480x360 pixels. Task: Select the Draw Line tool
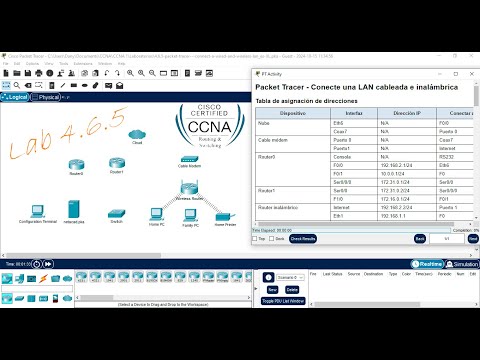[x=63, y=85]
